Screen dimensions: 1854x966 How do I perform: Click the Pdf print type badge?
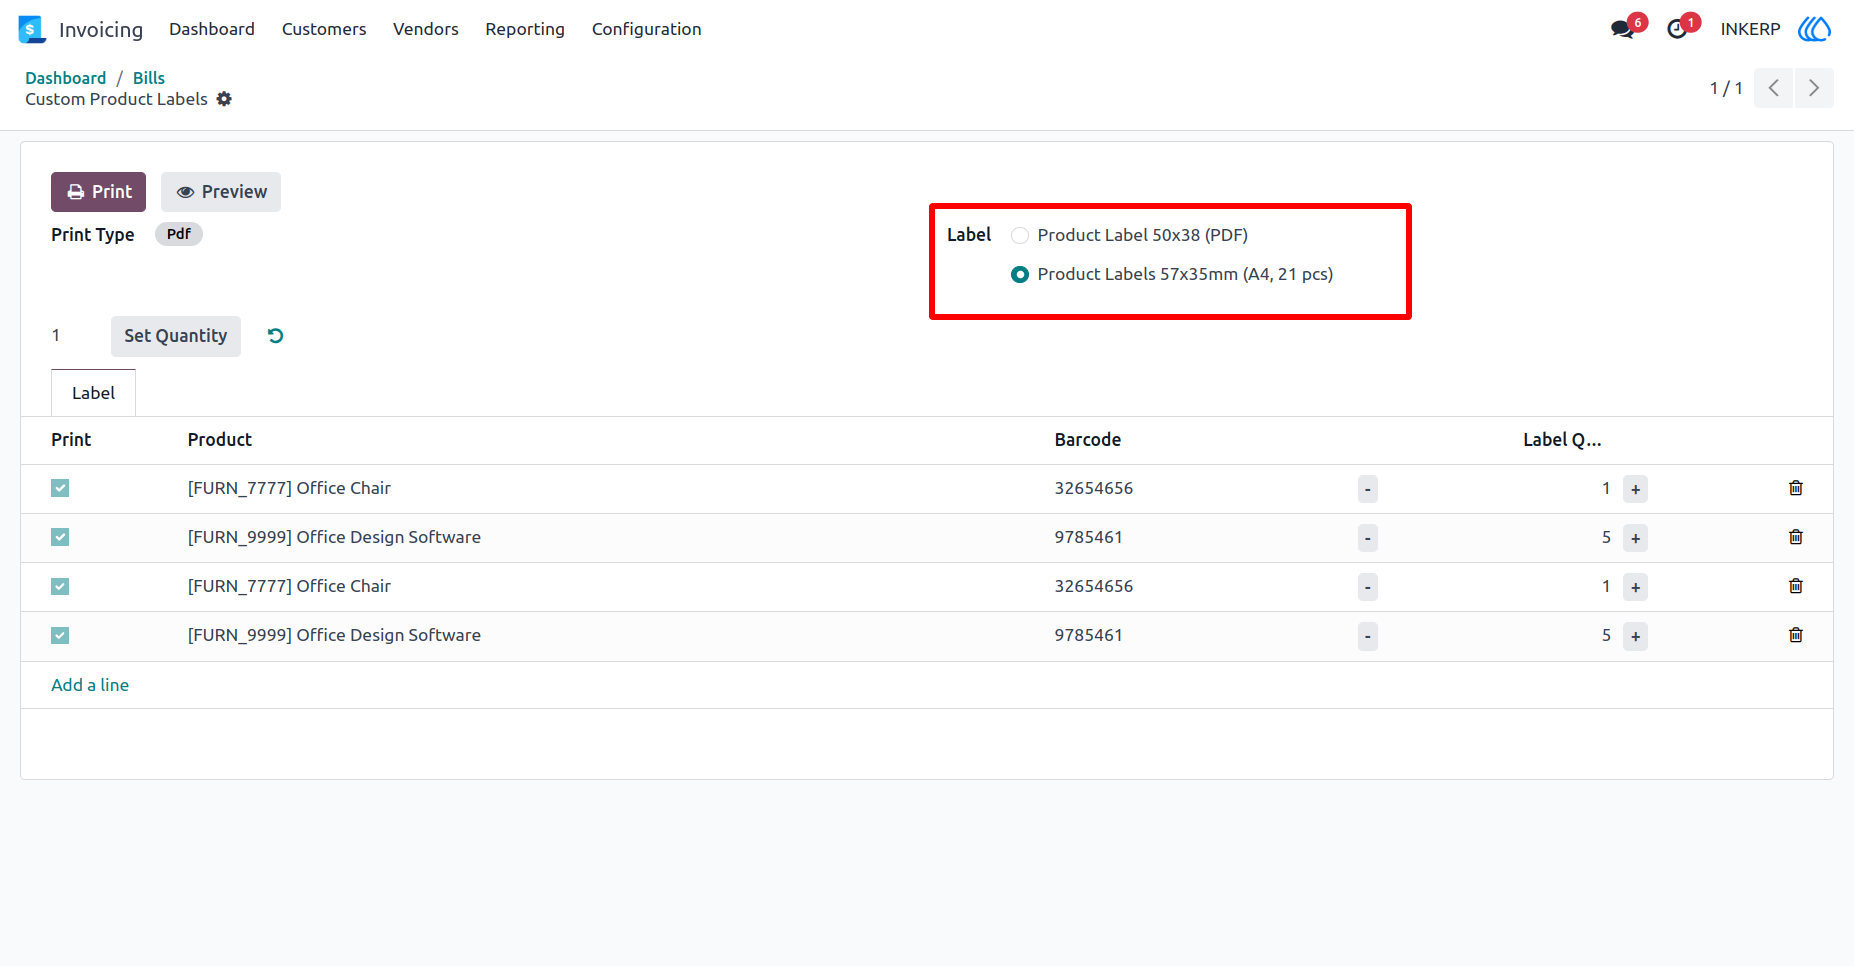pos(179,234)
